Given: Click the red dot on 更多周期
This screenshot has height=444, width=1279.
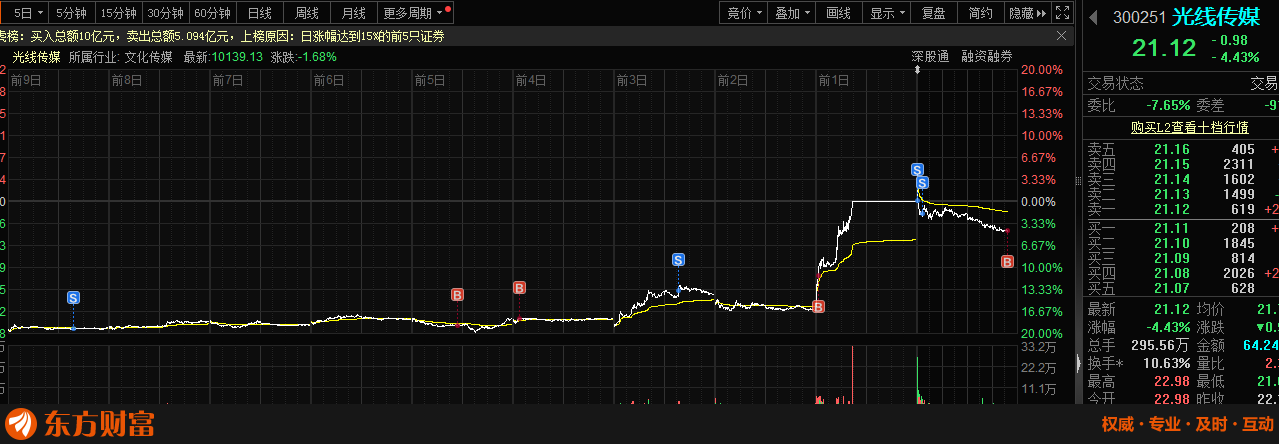Looking at the screenshot, I should 448,8.
